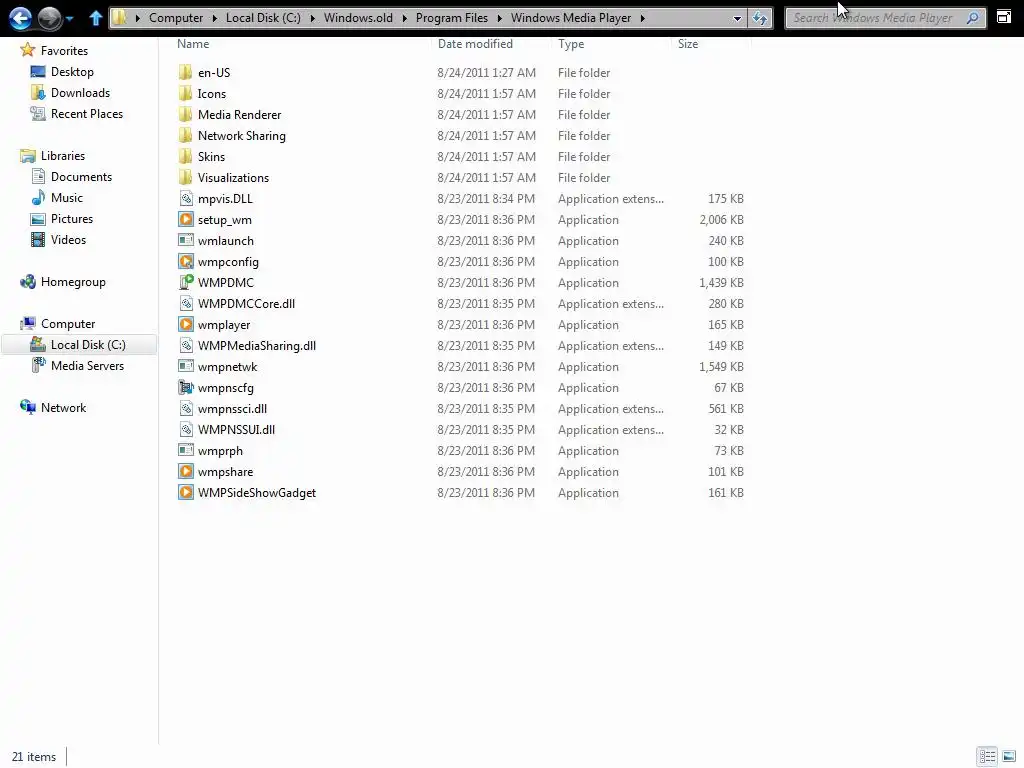Click Computer in the navigation pane
The width and height of the screenshot is (1024, 768).
click(68, 324)
